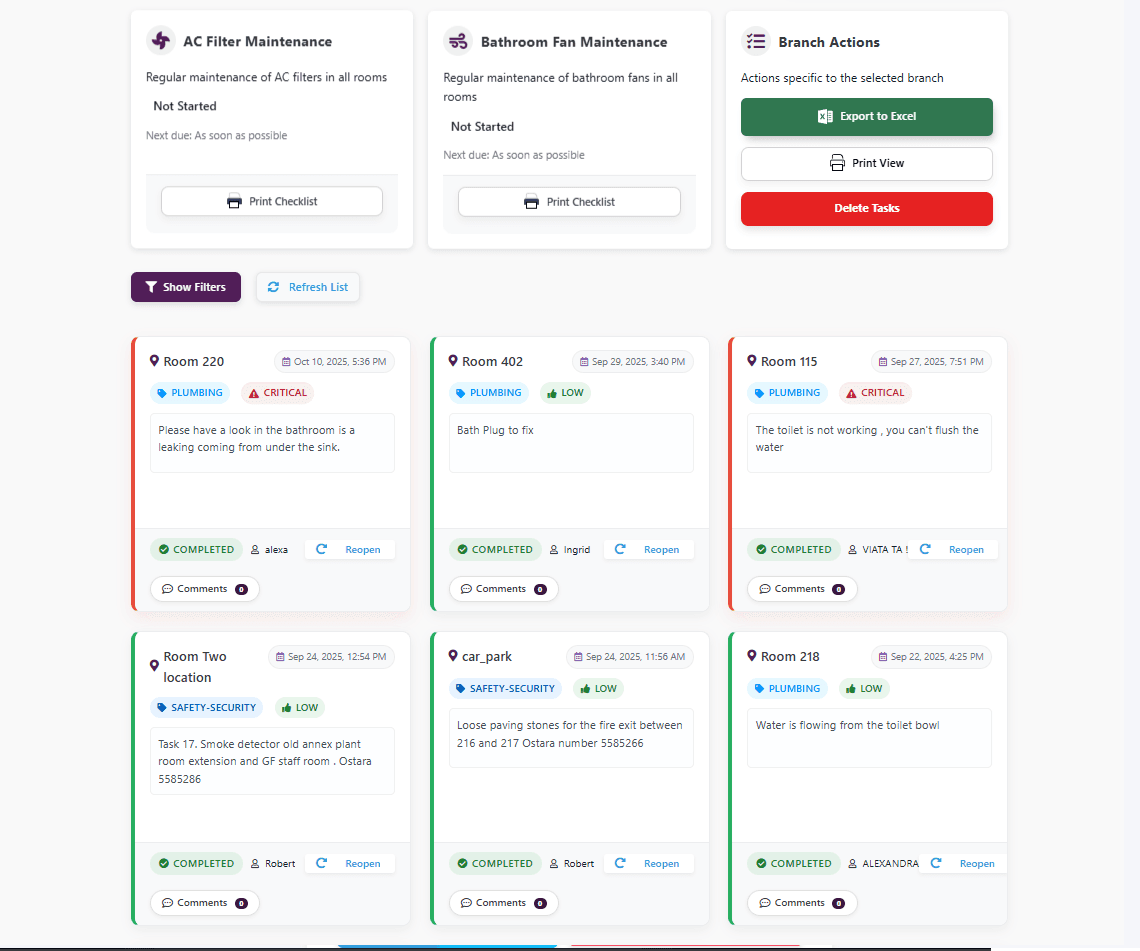Click the Refresh List link

click(307, 287)
